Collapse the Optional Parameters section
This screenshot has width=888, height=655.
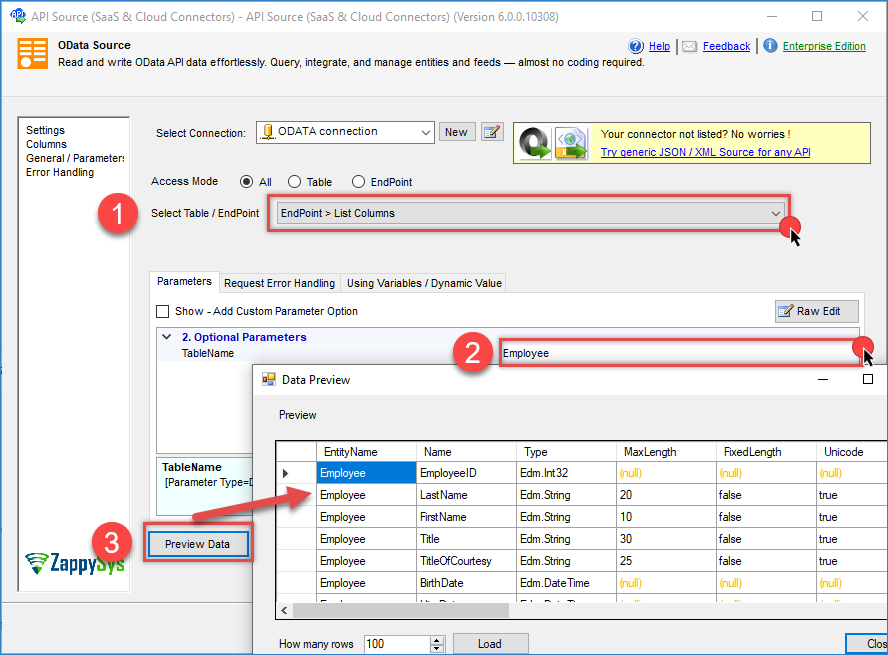[167, 337]
